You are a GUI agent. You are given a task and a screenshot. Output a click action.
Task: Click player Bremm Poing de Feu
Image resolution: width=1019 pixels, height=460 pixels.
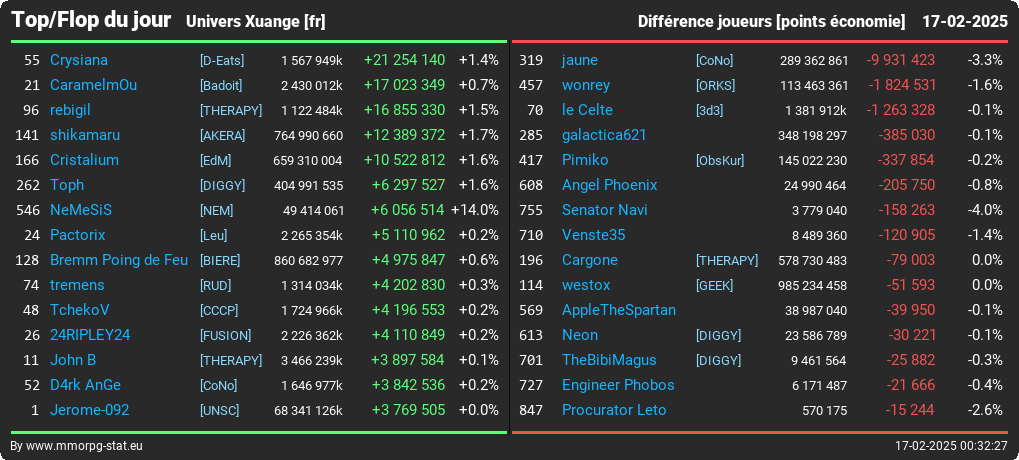[x=119, y=260]
